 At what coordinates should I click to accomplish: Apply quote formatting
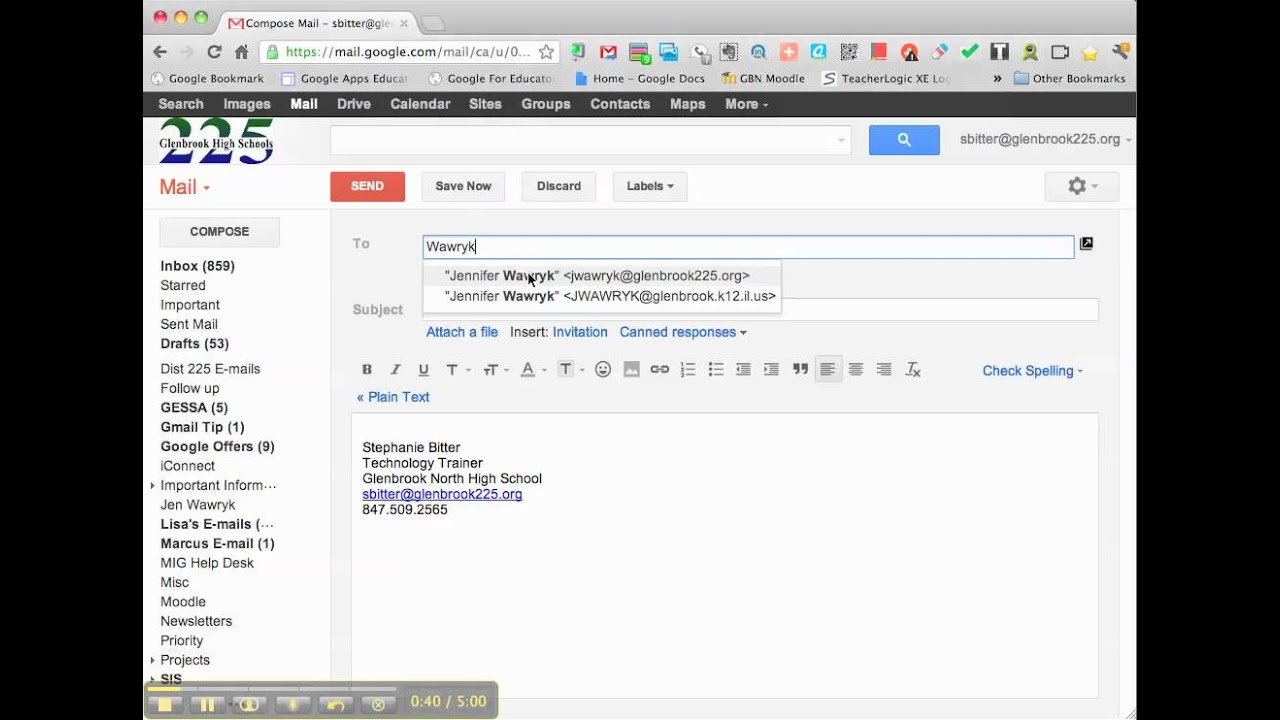800,370
